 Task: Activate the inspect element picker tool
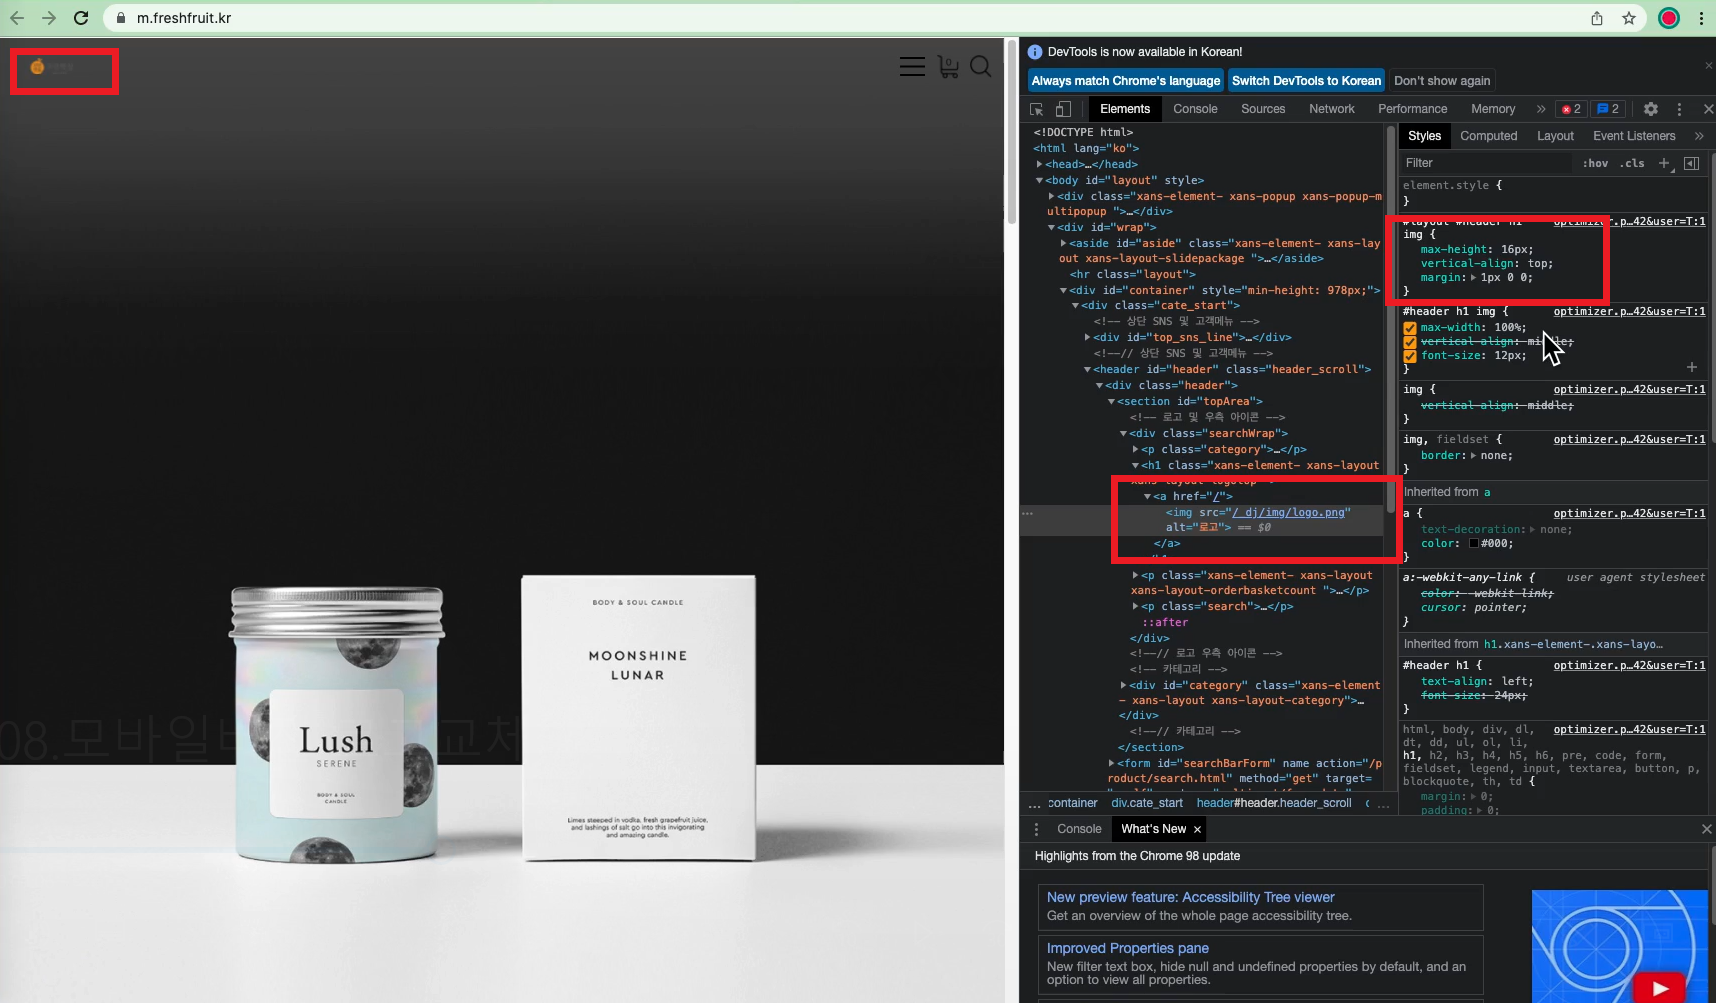(x=1037, y=109)
